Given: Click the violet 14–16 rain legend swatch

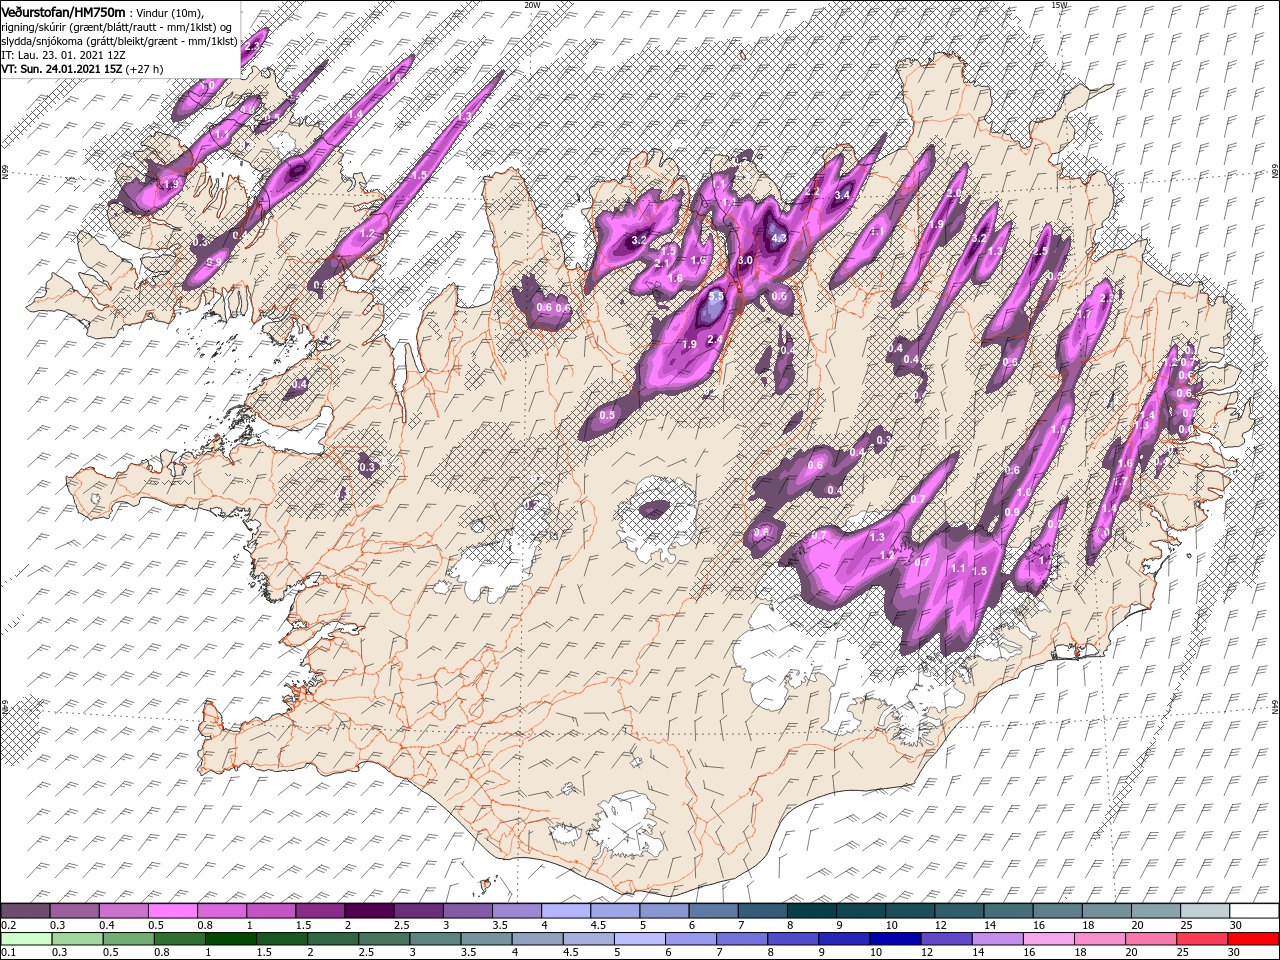Looking at the screenshot, I should click(997, 939).
